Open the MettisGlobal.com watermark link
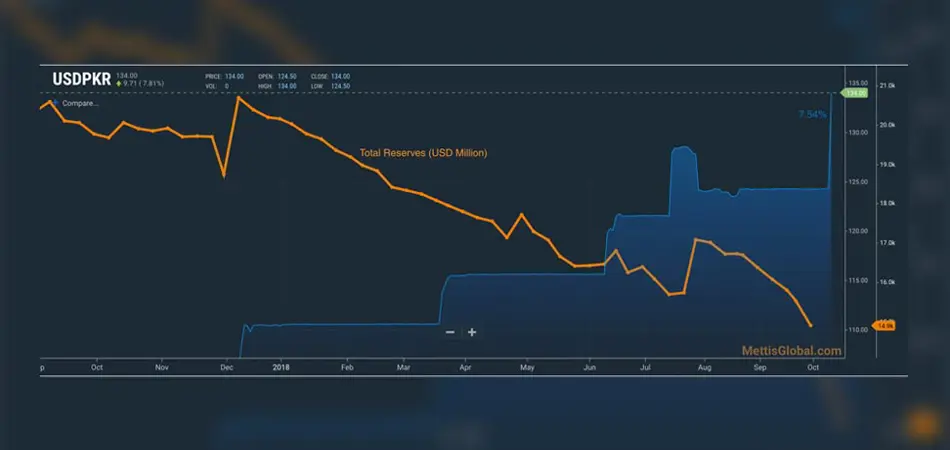Screen dimensions: 950x450 tap(791, 351)
